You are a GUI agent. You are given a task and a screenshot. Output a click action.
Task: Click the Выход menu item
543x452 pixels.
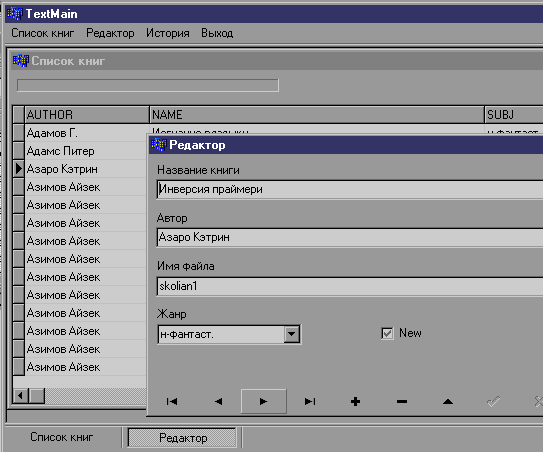pyautogui.click(x=217, y=33)
